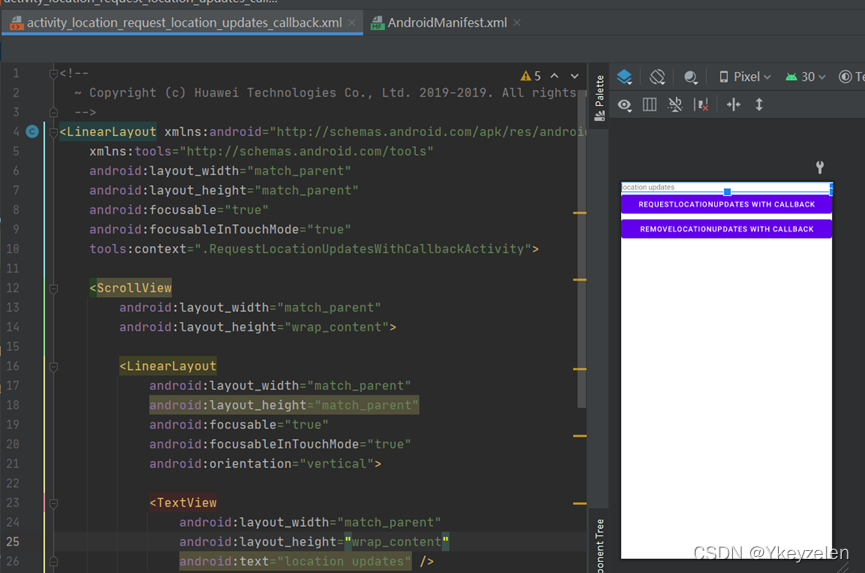The height and width of the screenshot is (573, 865).
Task: Click the gutter class icon on line 4
Action: [x=33, y=131]
